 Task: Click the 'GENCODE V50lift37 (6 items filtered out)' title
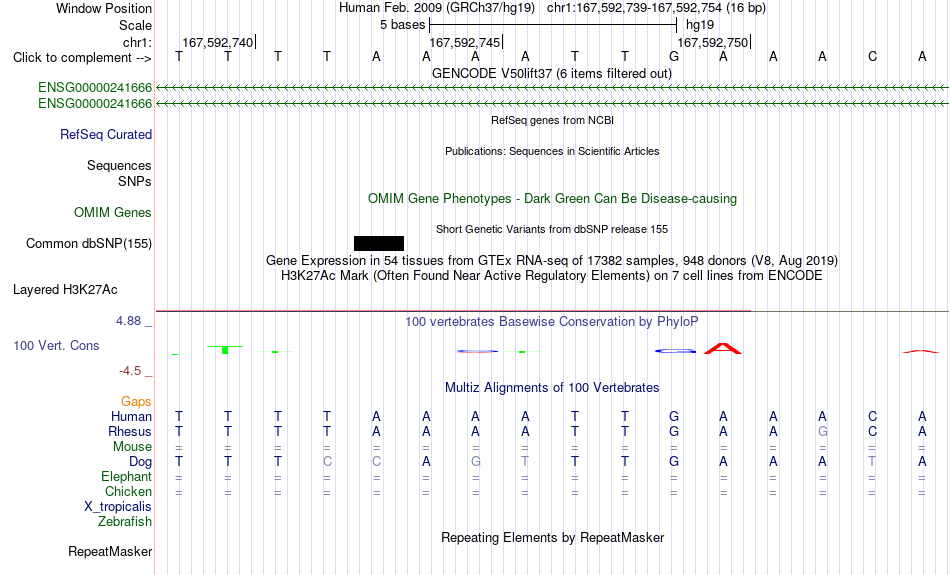[552, 73]
